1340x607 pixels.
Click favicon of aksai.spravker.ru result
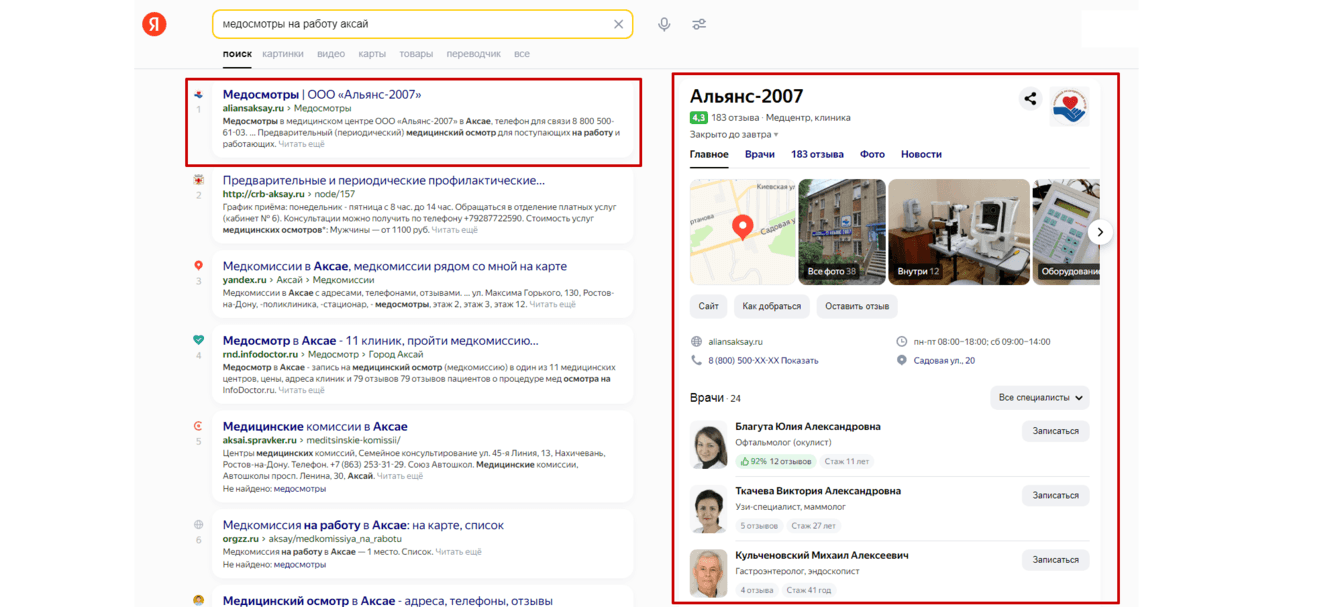(198, 427)
